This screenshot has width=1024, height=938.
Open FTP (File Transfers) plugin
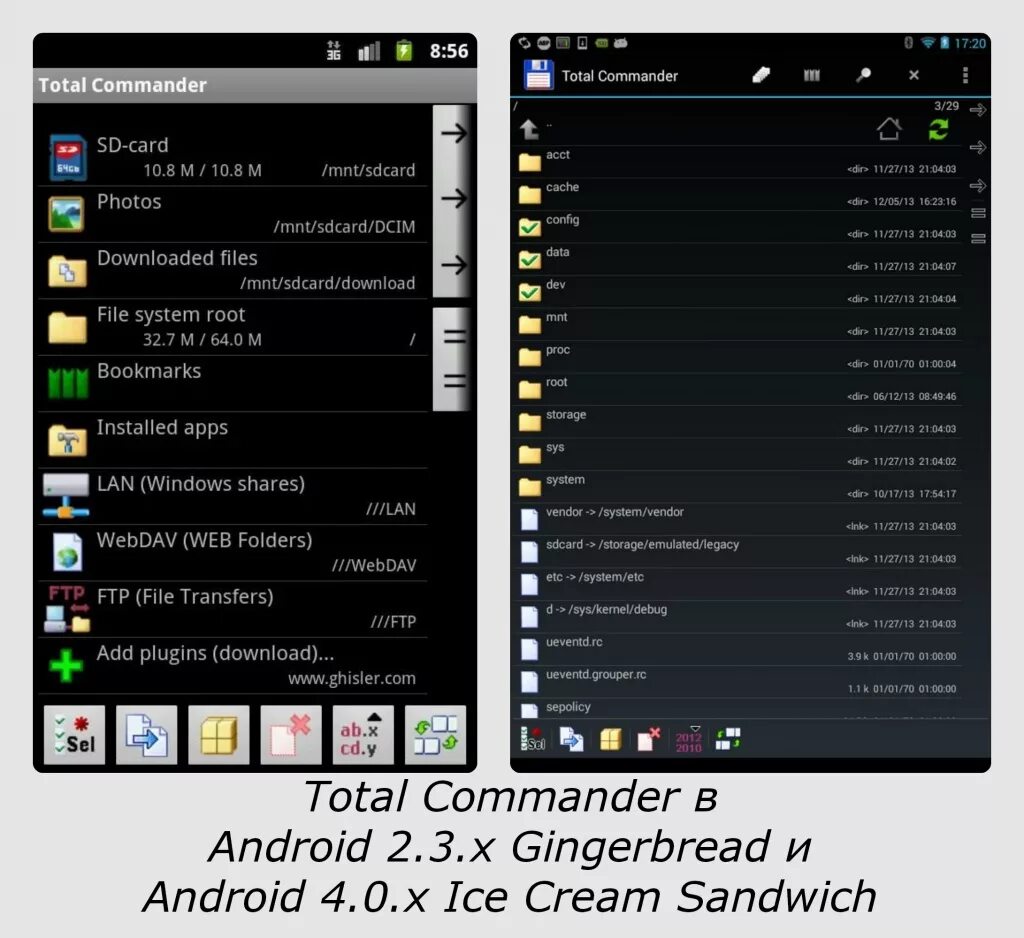[232, 609]
